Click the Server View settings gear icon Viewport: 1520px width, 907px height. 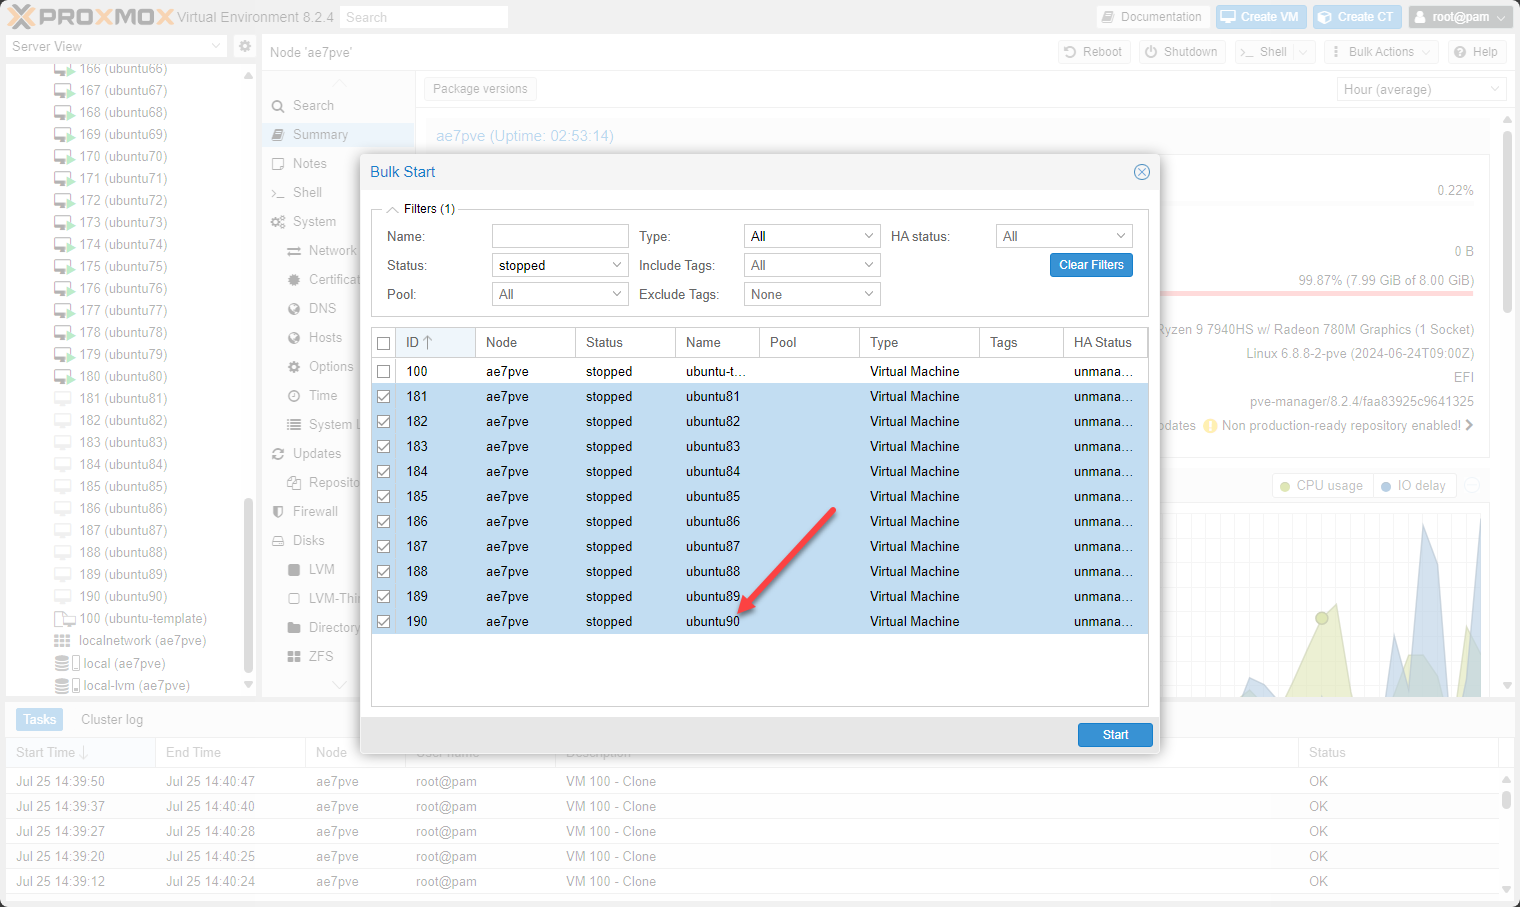pos(244,46)
